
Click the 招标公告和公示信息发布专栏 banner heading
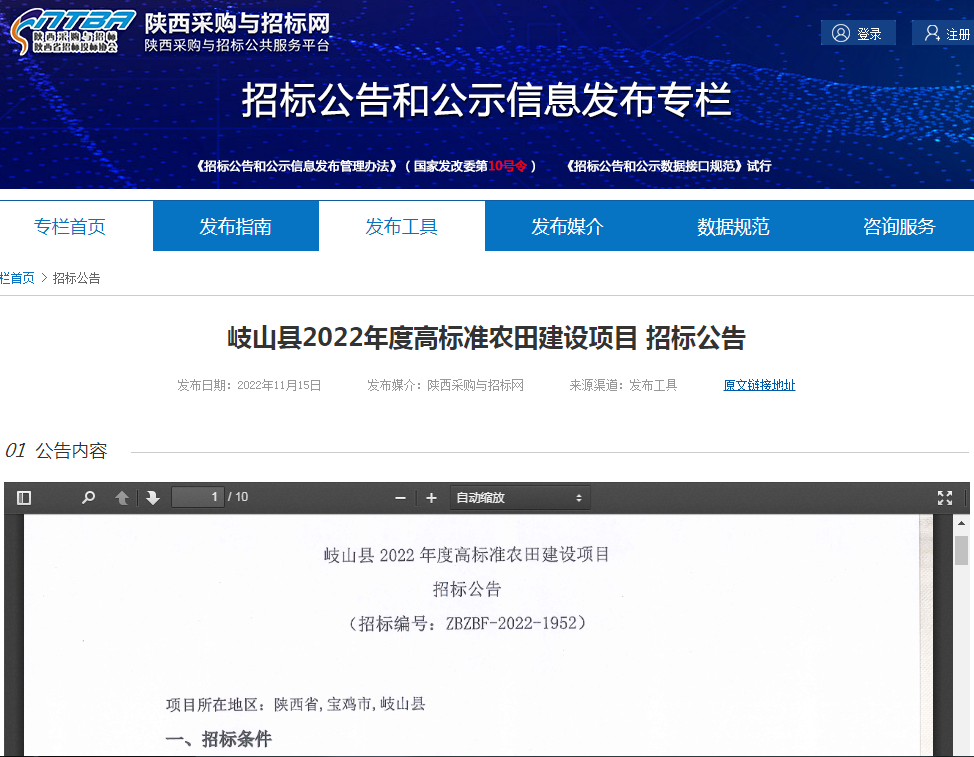[x=486, y=100]
